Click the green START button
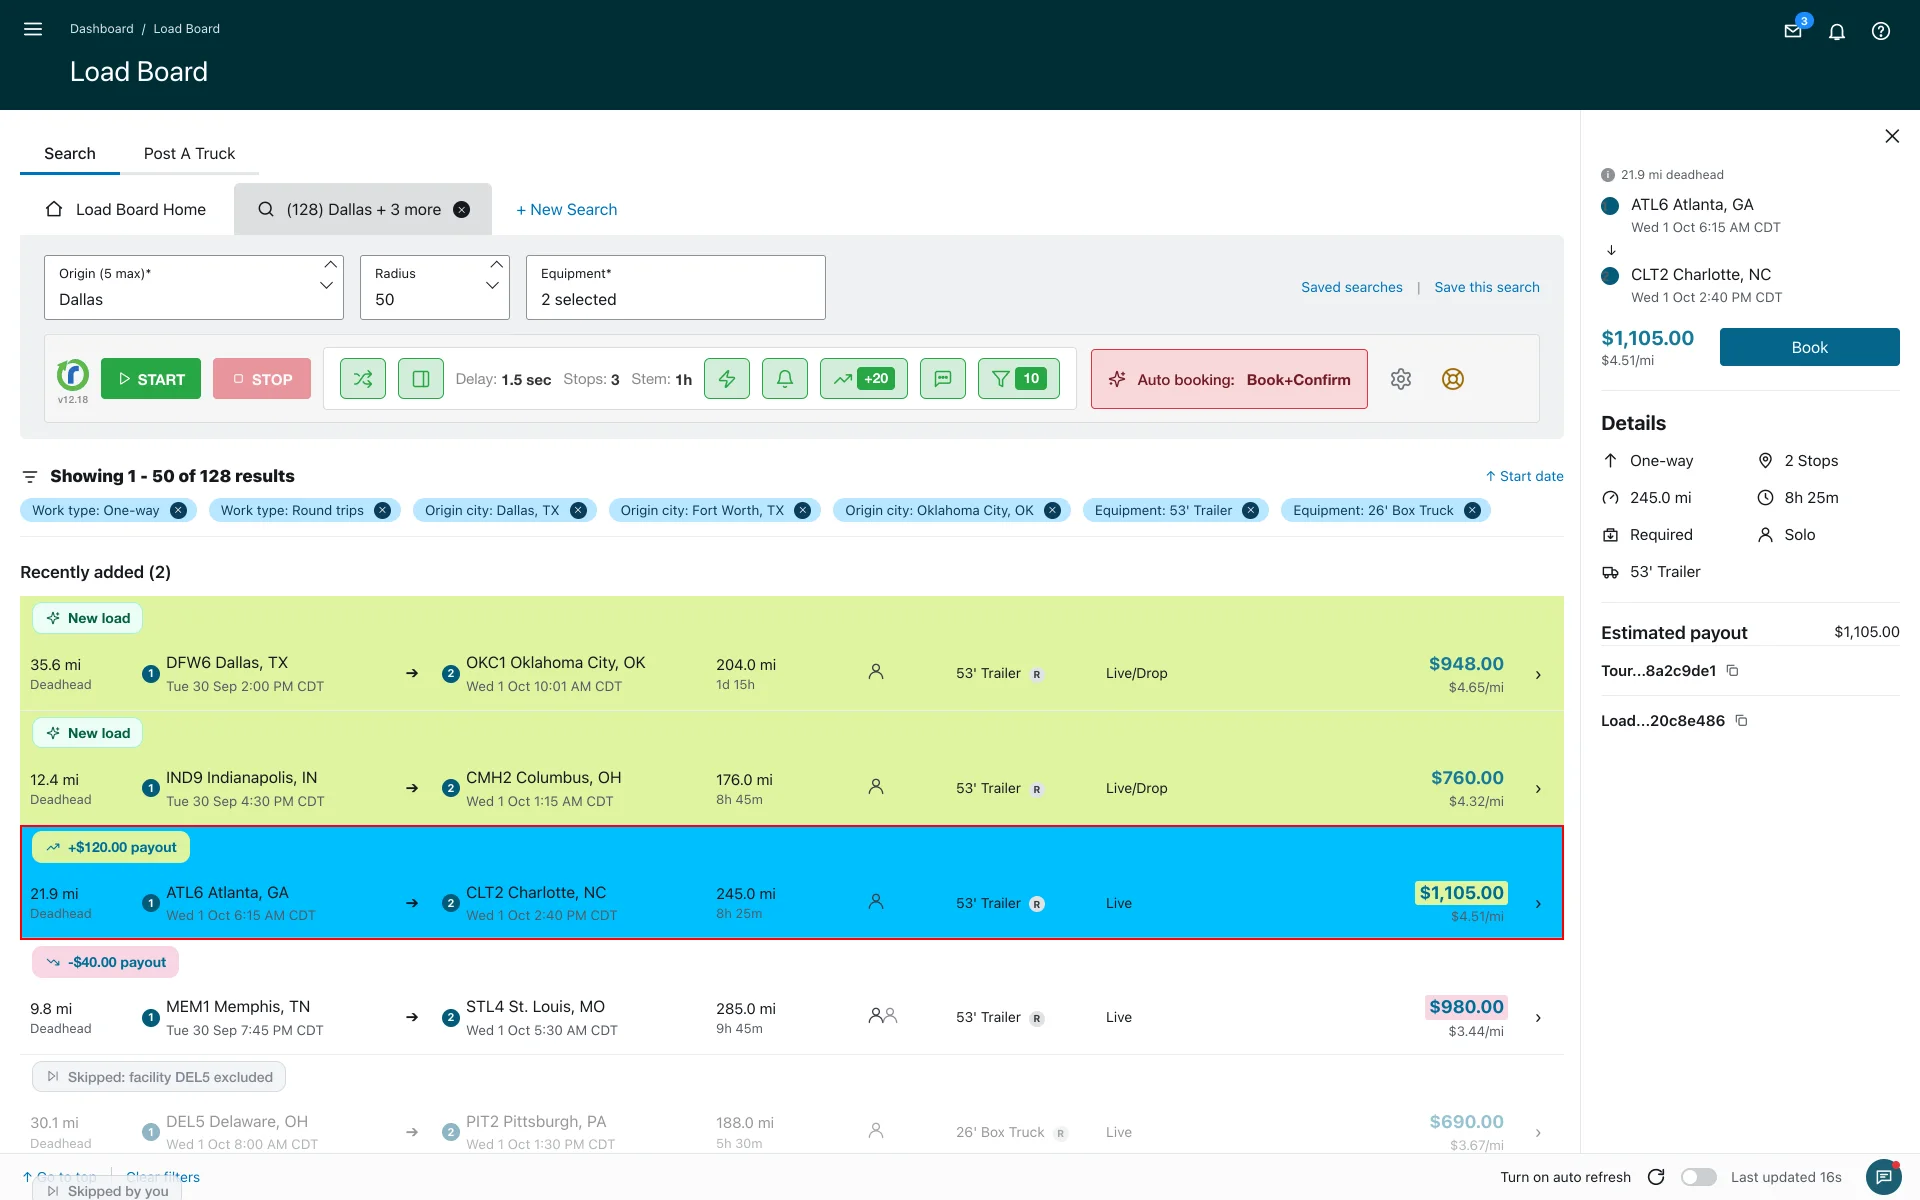Viewport: 1920px width, 1200px height. pos(151,379)
